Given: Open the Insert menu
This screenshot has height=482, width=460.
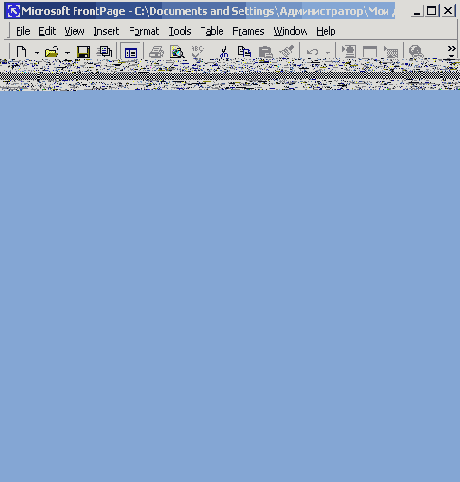Looking at the screenshot, I should pyautogui.click(x=106, y=31).
